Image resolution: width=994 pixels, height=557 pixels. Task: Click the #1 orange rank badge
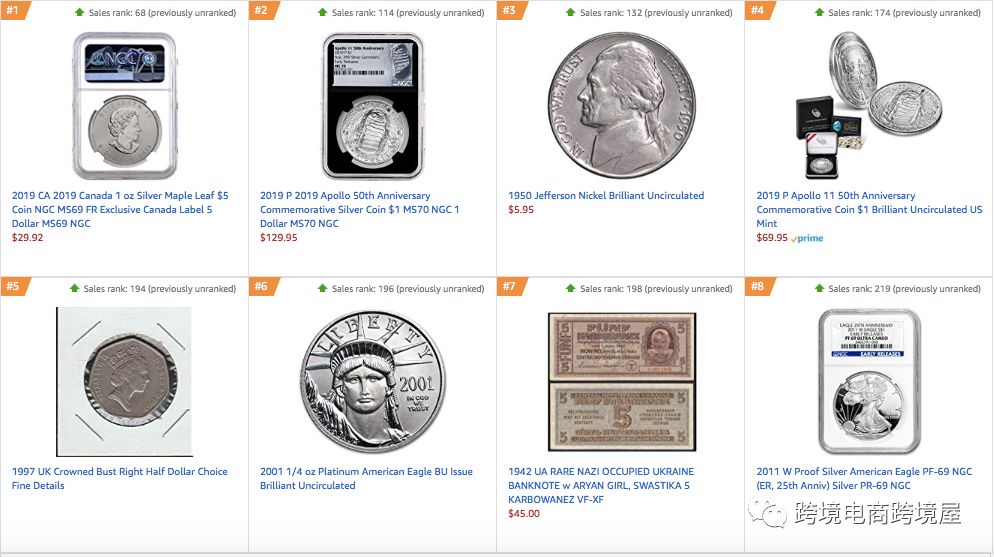pyautogui.click(x=14, y=10)
